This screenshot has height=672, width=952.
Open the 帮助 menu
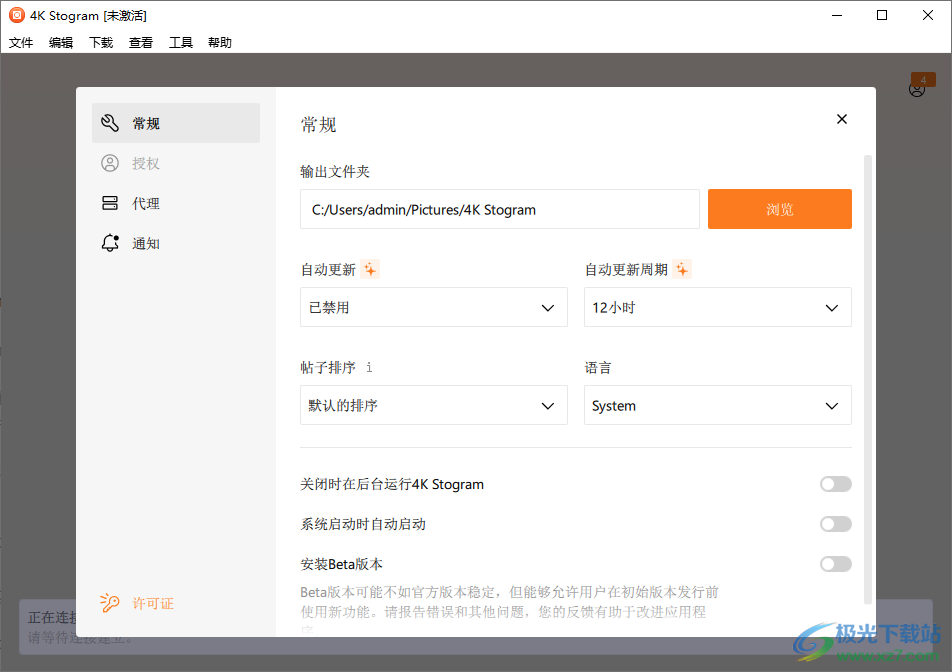(220, 42)
